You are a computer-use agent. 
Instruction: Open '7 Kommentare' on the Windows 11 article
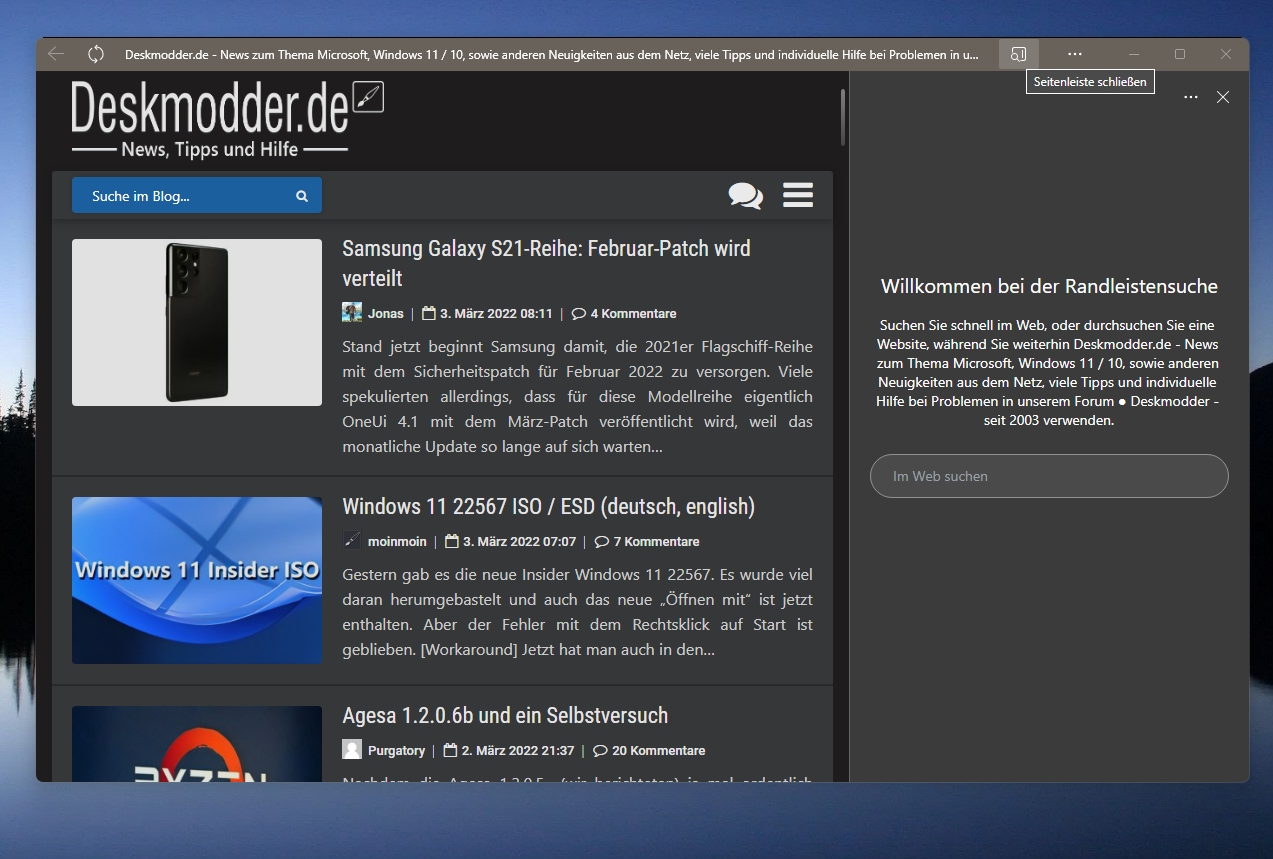click(x=647, y=541)
